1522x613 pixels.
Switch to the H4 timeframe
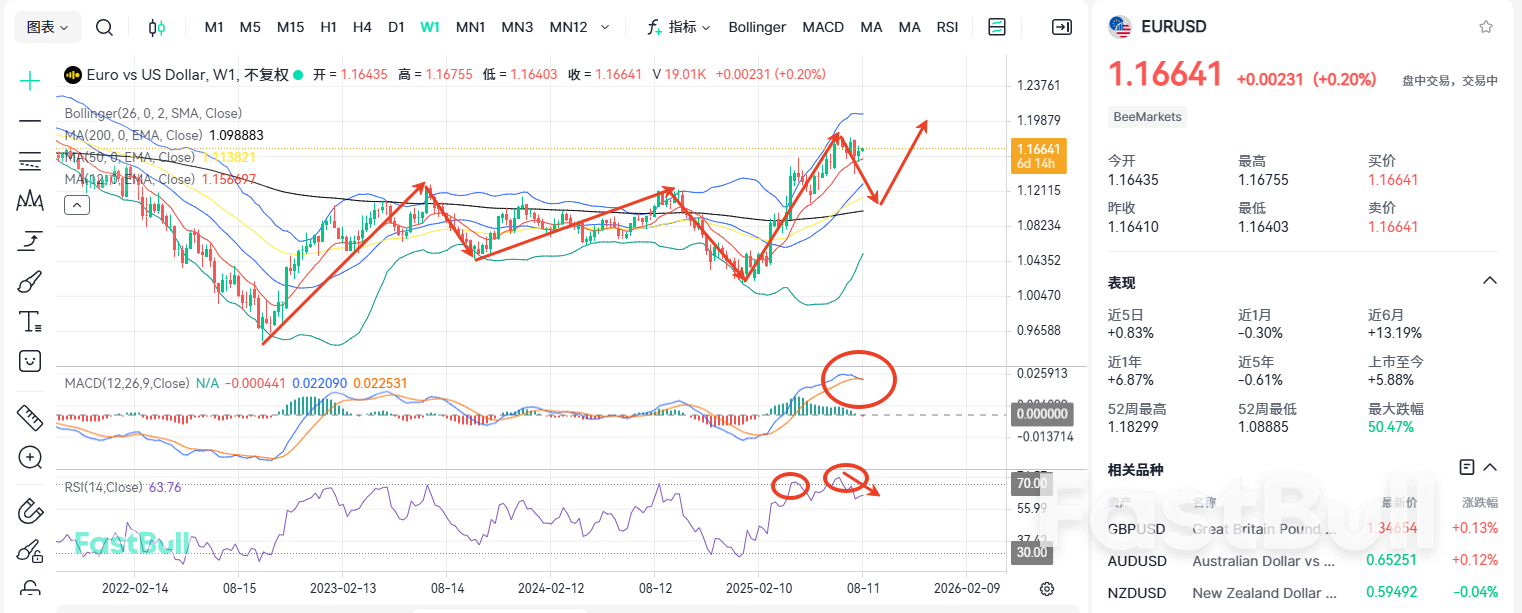(362, 27)
